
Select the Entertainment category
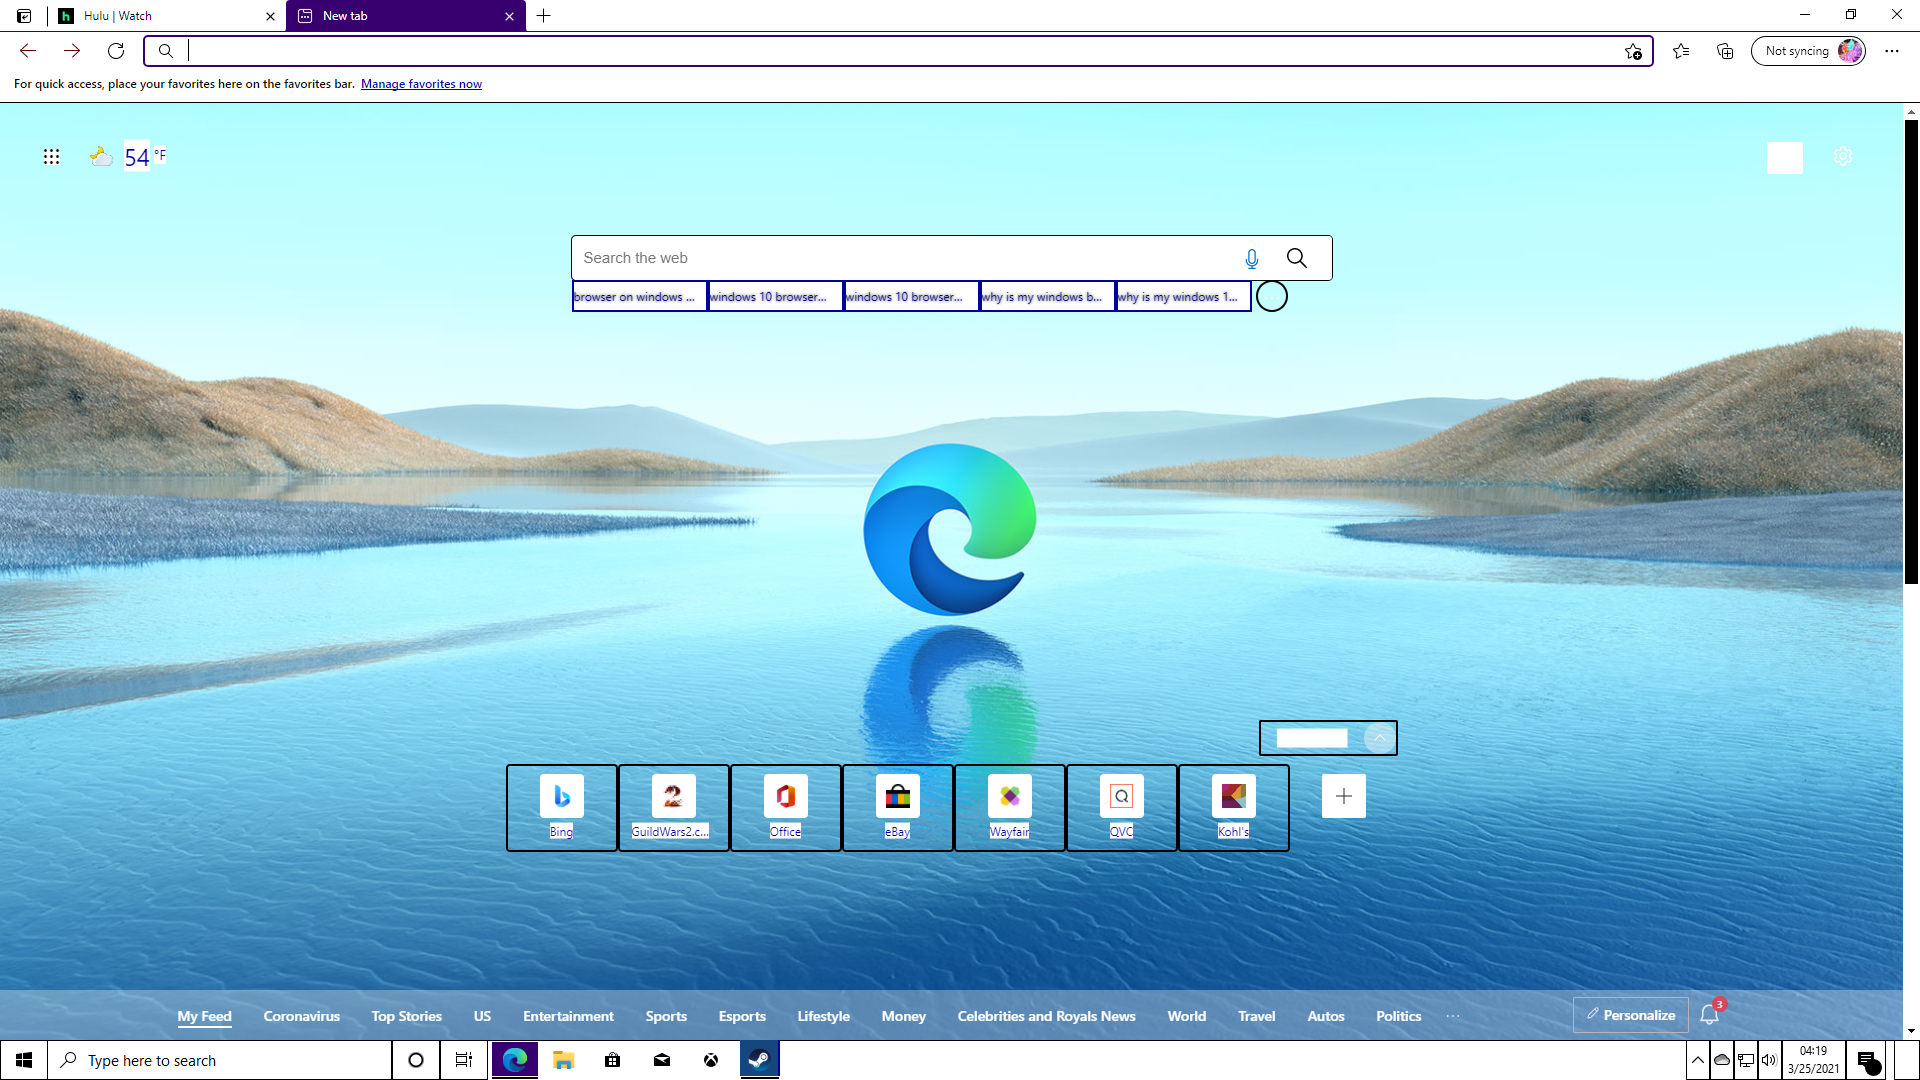pos(569,1016)
